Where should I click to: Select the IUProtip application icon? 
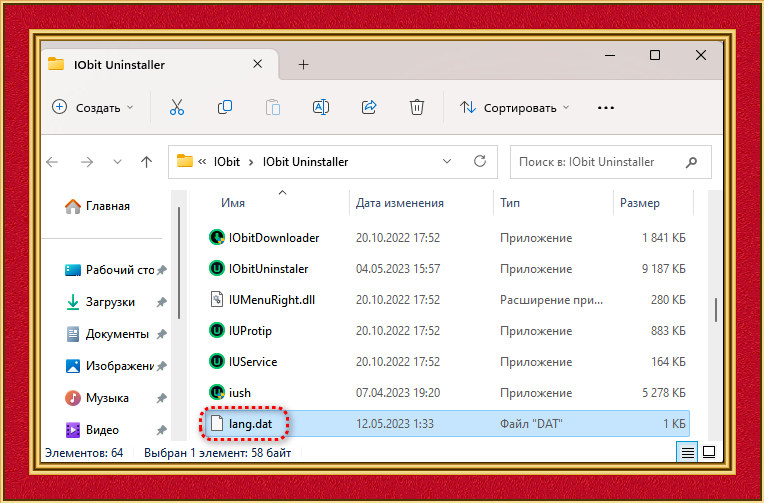click(216, 330)
